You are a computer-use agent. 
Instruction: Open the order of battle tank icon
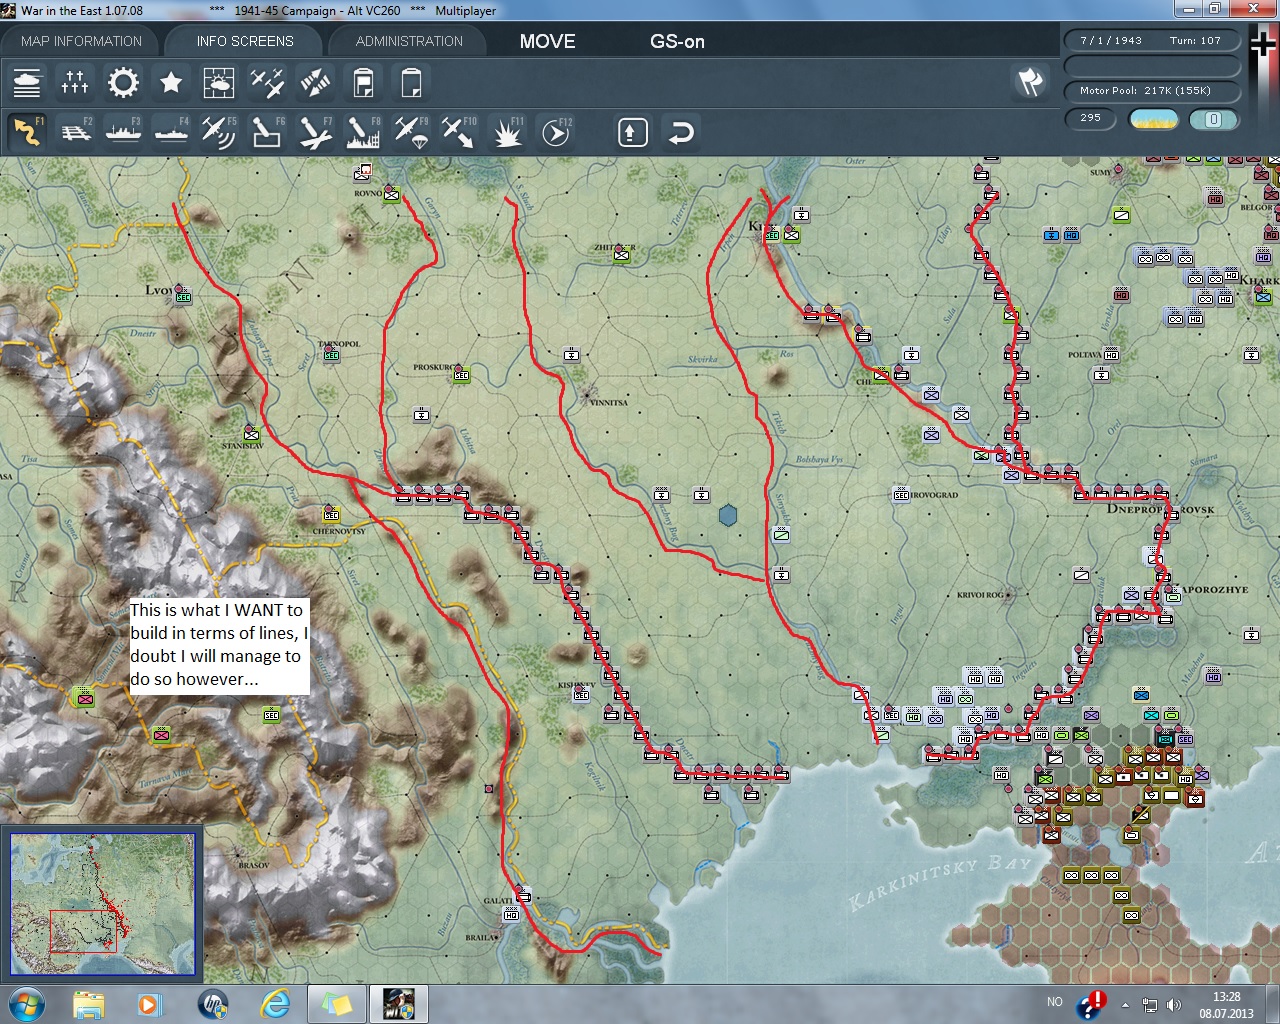coord(27,82)
